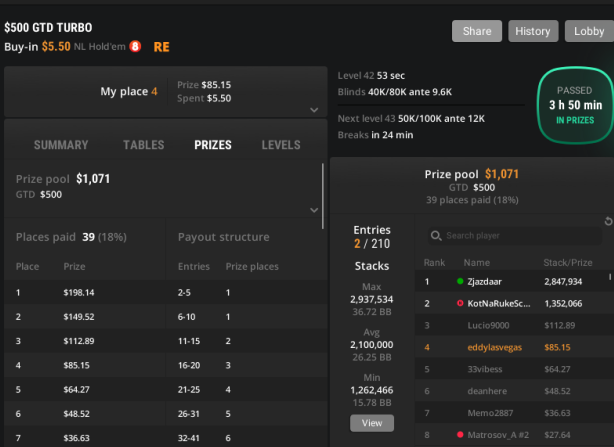This screenshot has width=614, height=447.
Task: Open the TABLES tab
Action: pos(144,145)
